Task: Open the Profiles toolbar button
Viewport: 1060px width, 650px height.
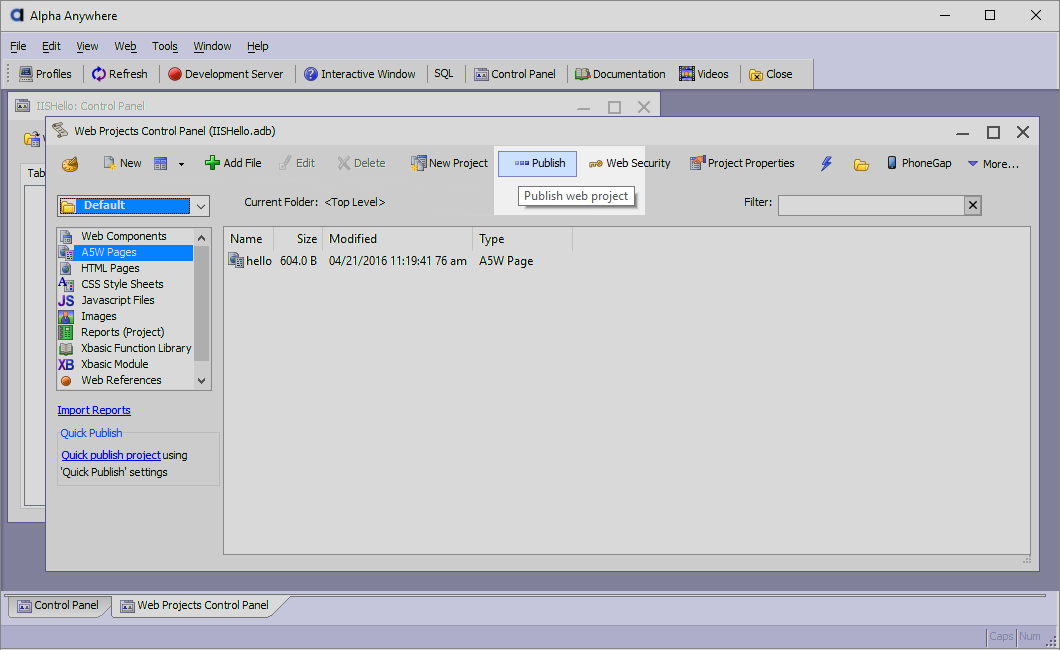Action: 45,74
